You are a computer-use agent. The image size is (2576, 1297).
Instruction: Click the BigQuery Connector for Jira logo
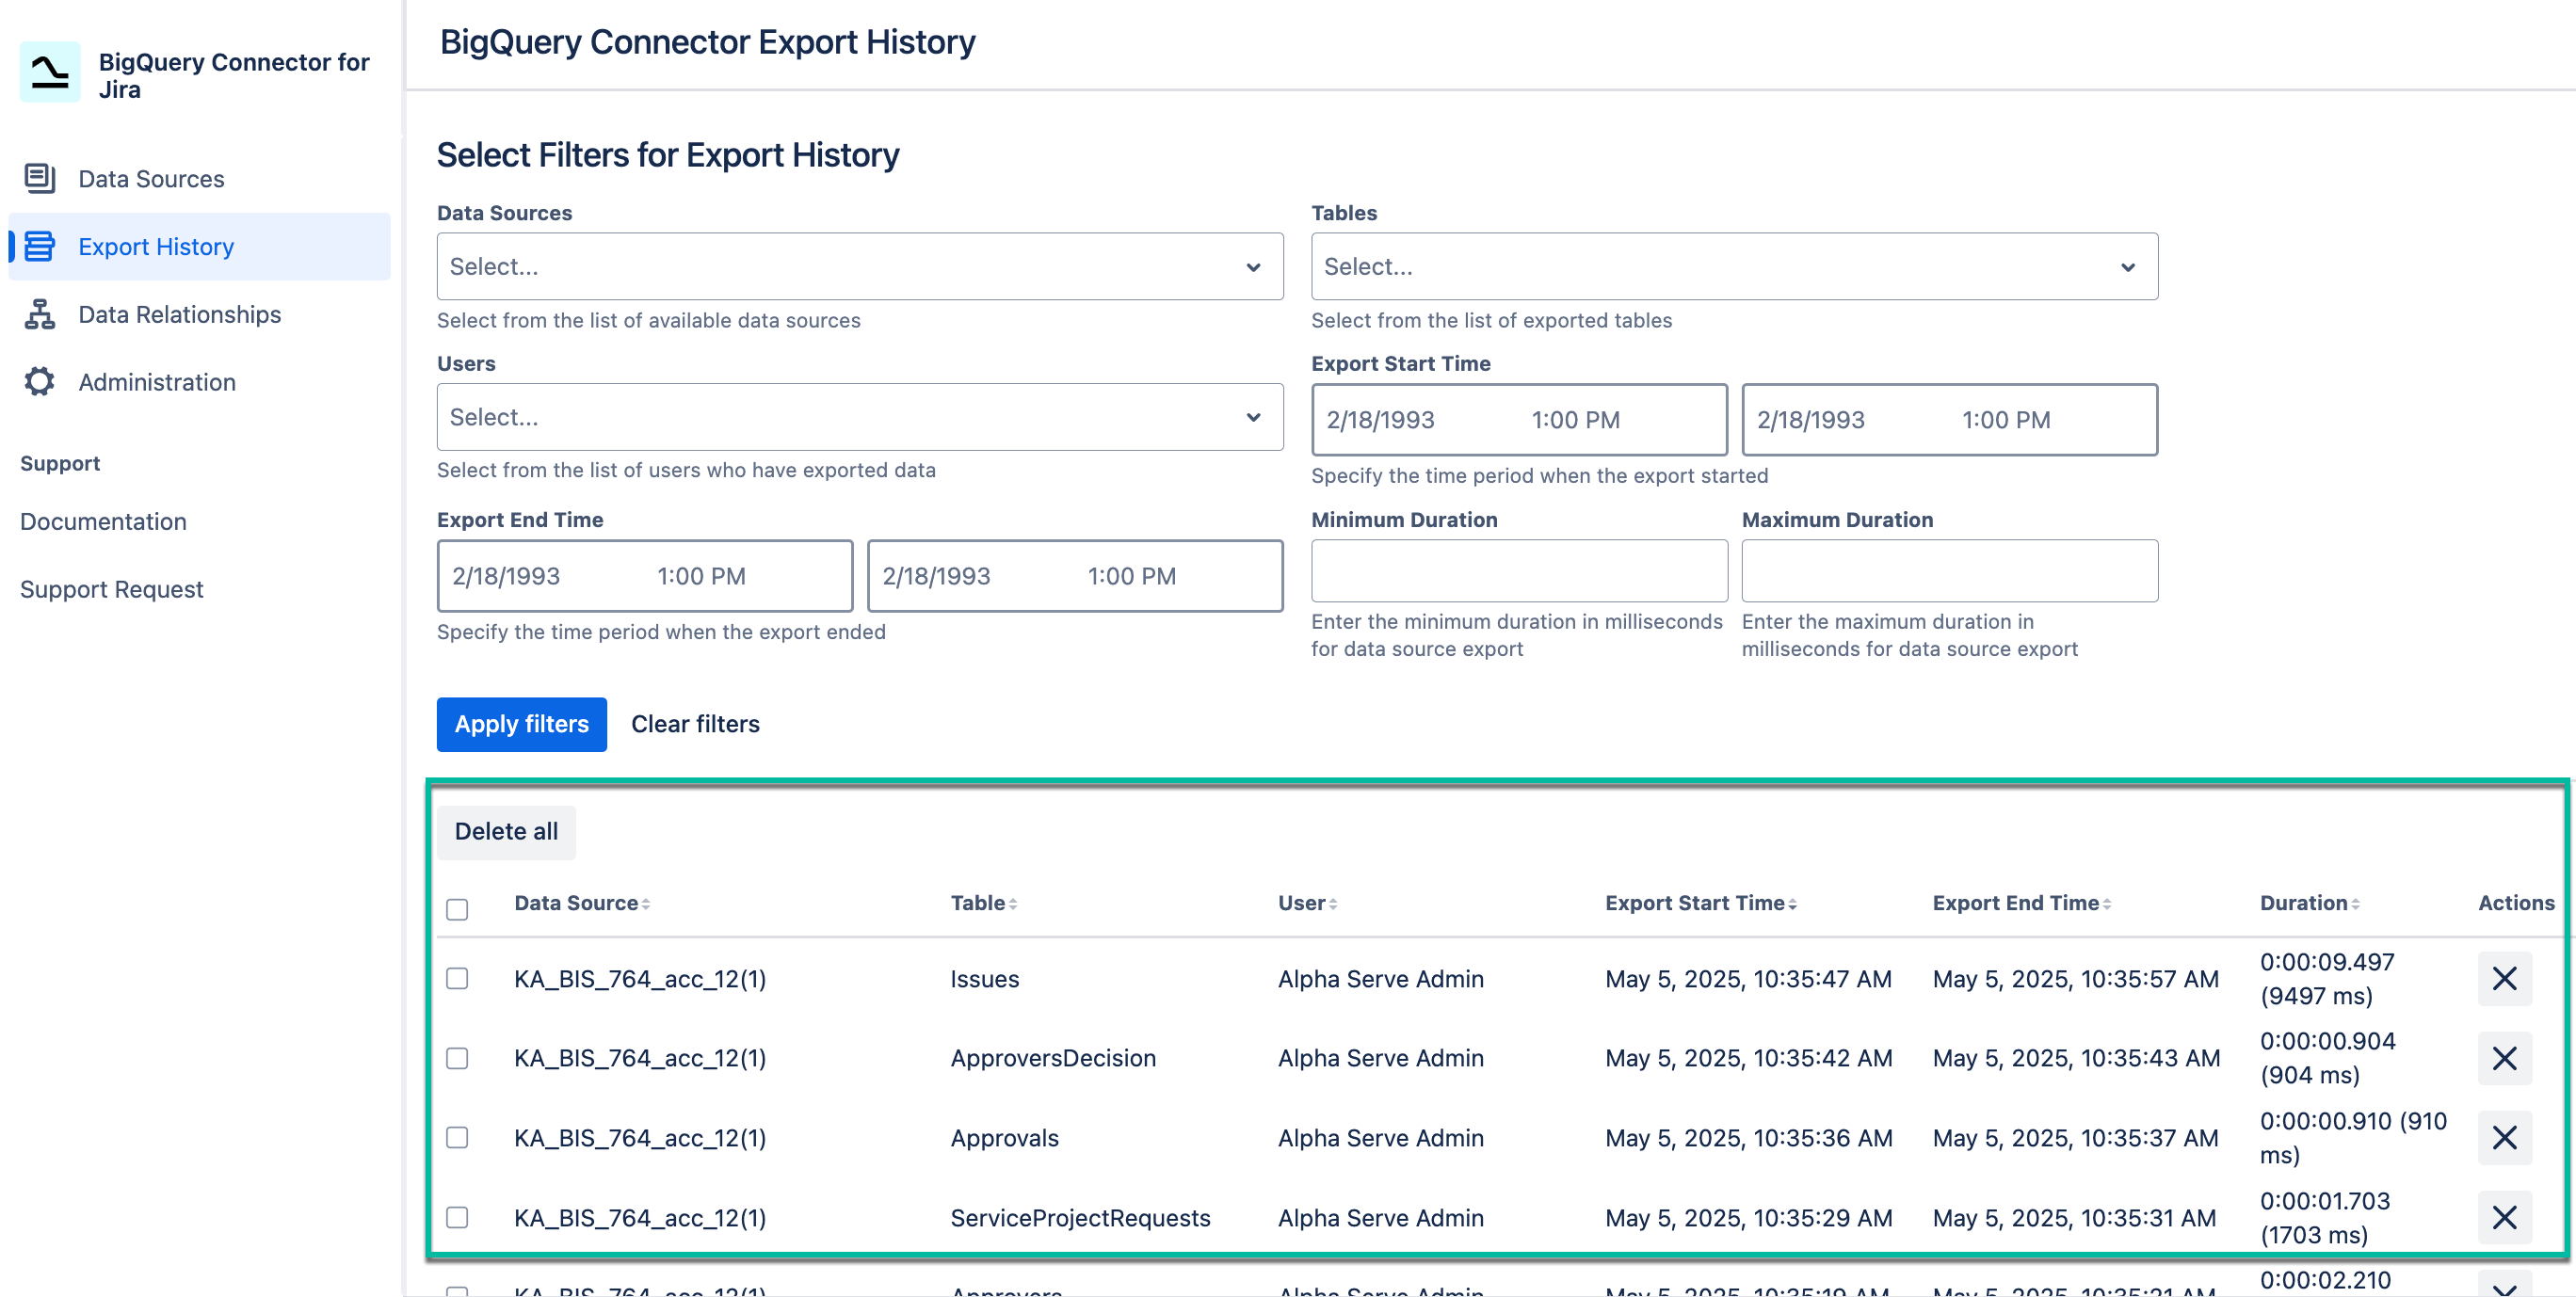[x=49, y=72]
